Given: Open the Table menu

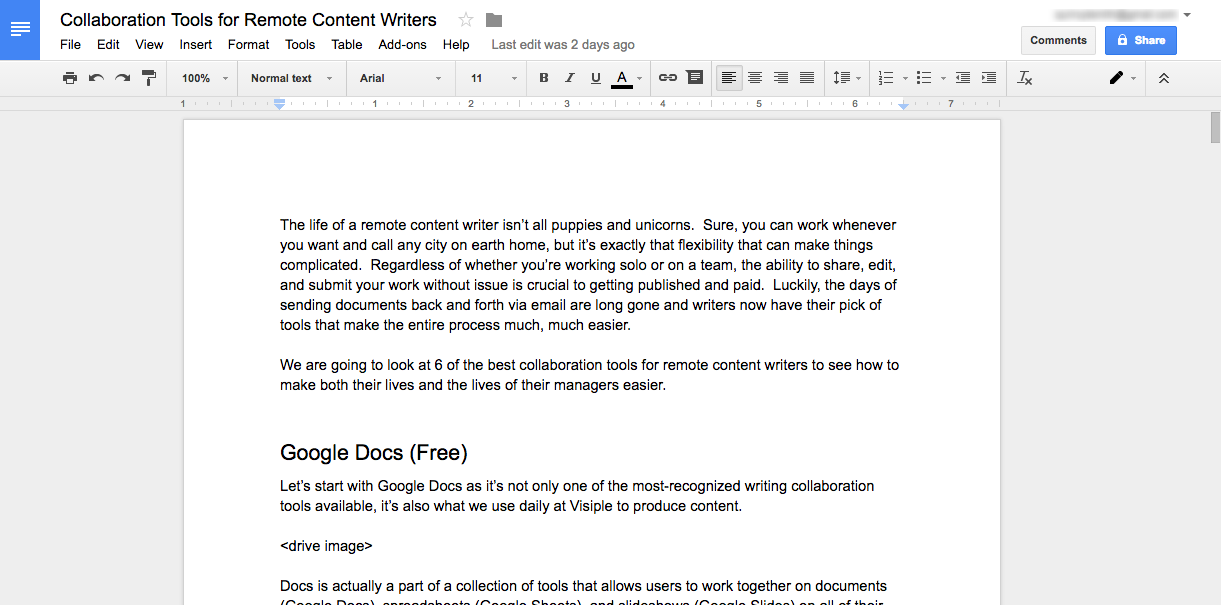Looking at the screenshot, I should [347, 44].
